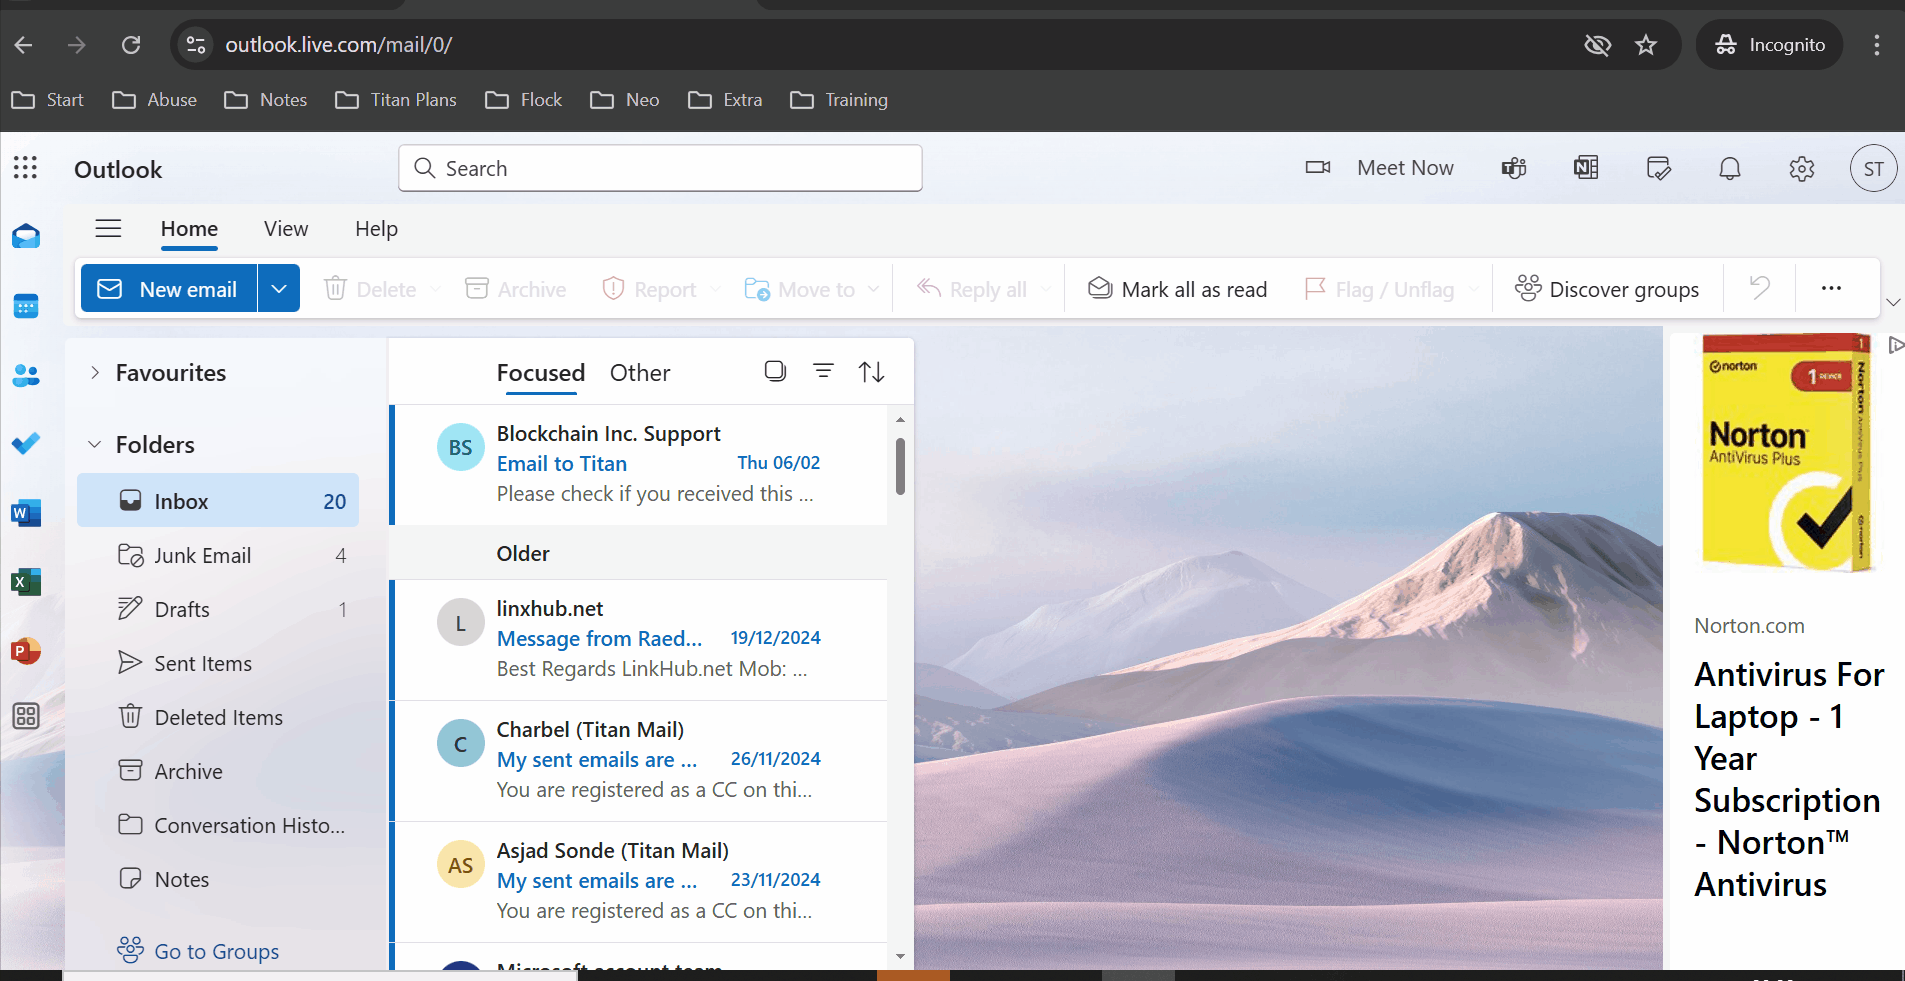Click the Meet Now video camera icon
1905x981 pixels.
click(1318, 168)
